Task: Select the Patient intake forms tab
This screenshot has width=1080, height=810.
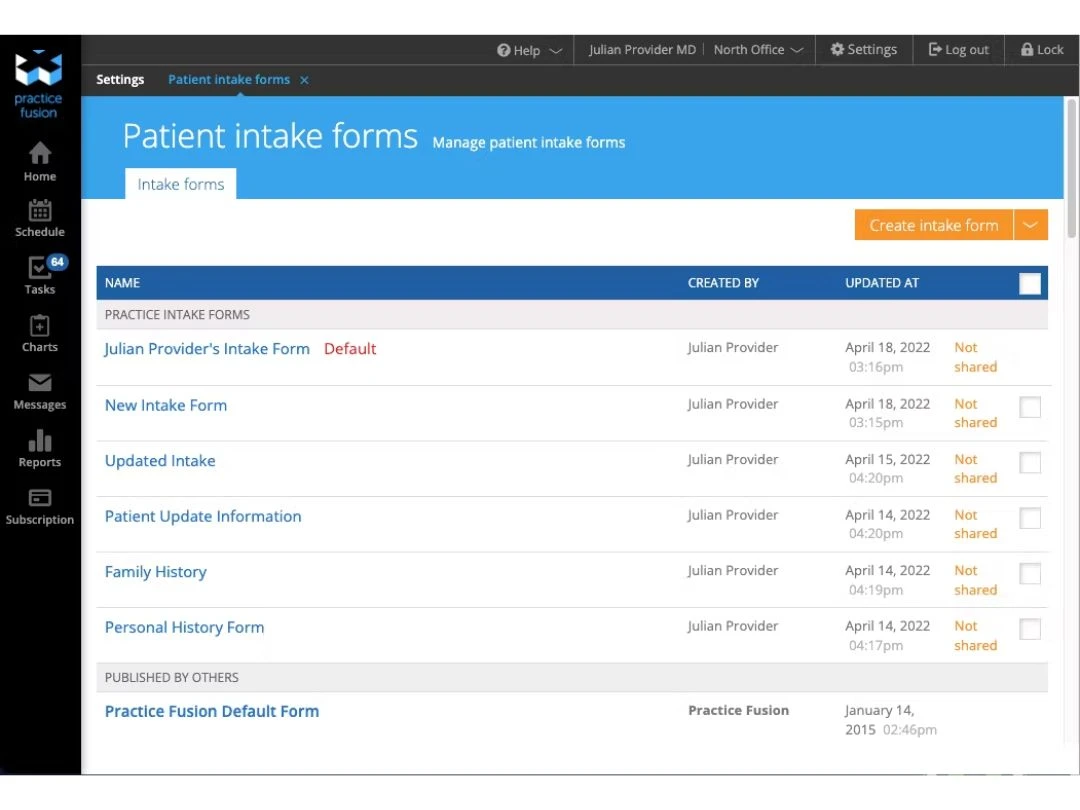Action: point(229,79)
